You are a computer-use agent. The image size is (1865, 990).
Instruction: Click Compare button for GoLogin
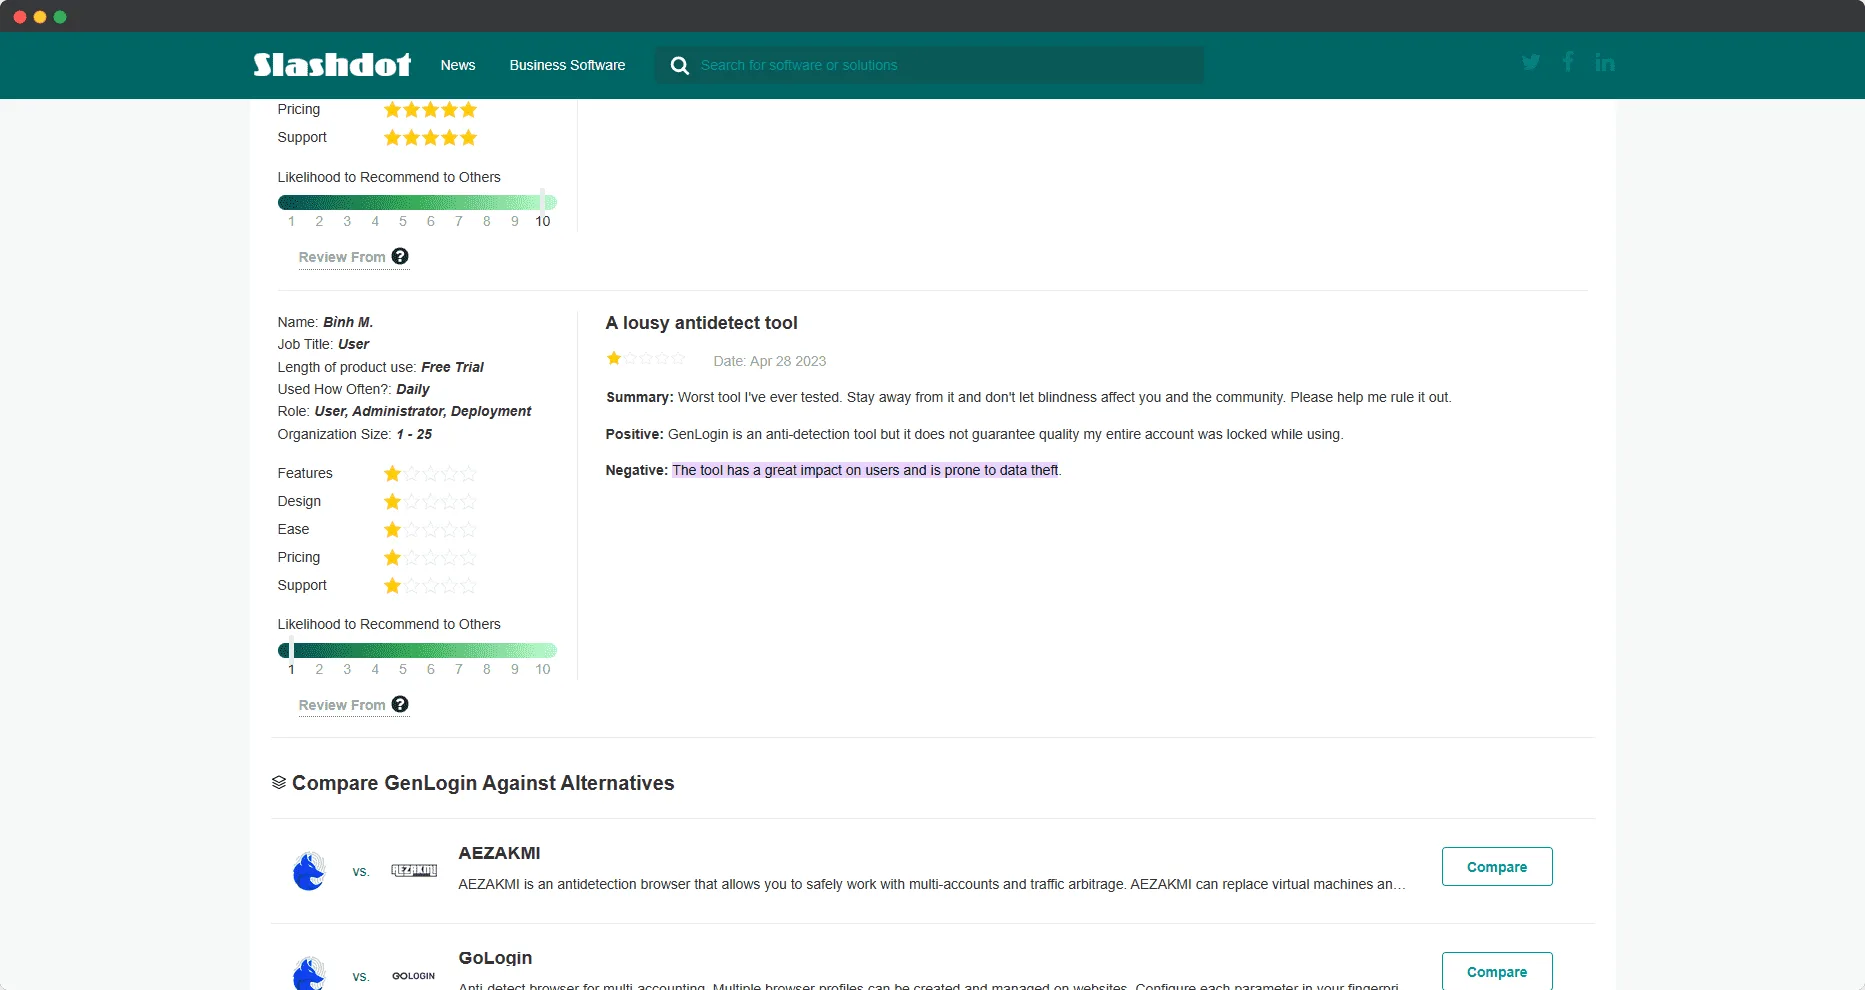point(1497,971)
